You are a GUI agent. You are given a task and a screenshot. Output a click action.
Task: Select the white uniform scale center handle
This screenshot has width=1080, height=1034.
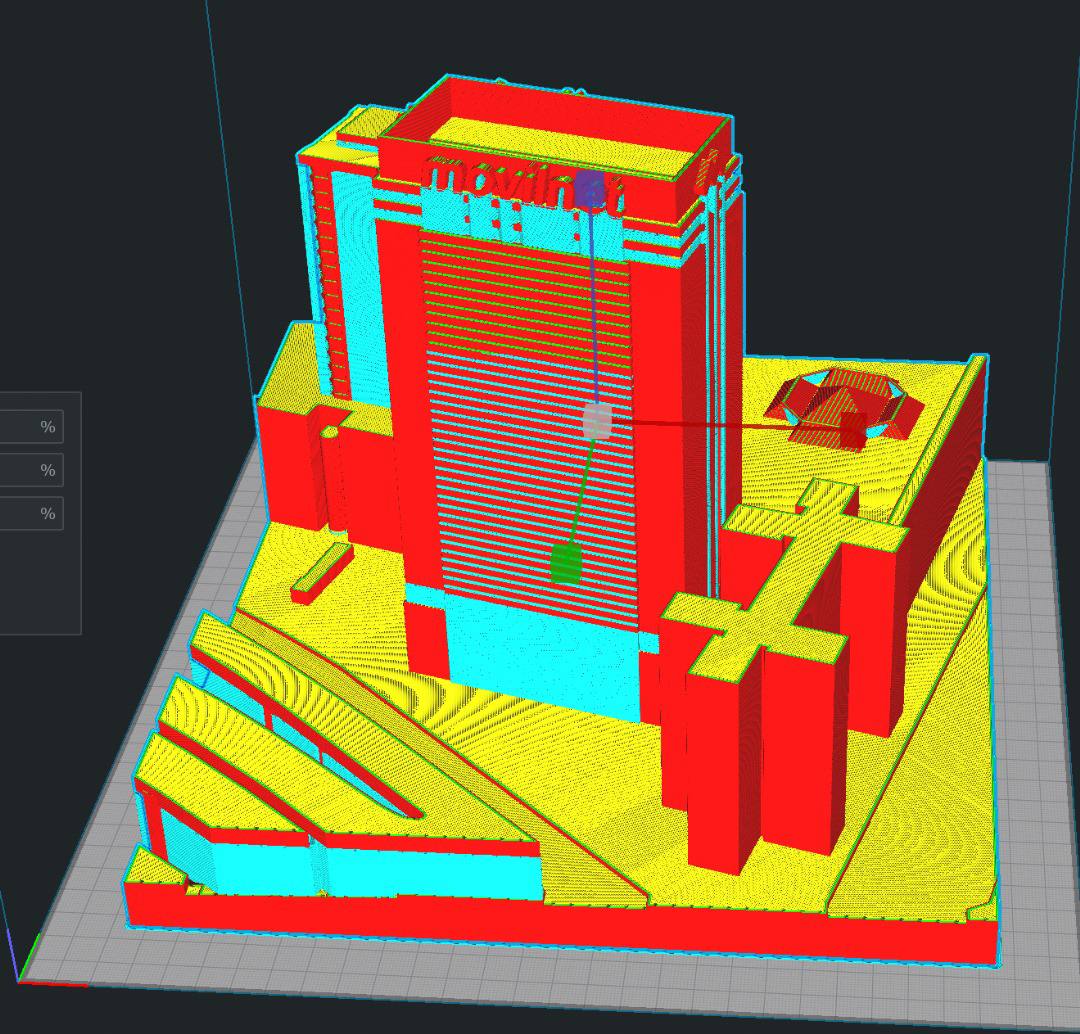(x=596, y=422)
